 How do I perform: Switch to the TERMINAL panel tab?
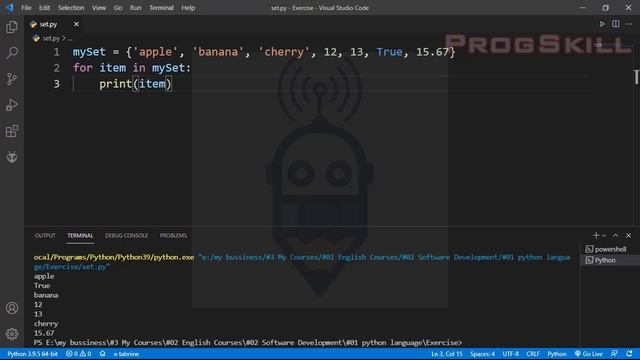[80, 236]
